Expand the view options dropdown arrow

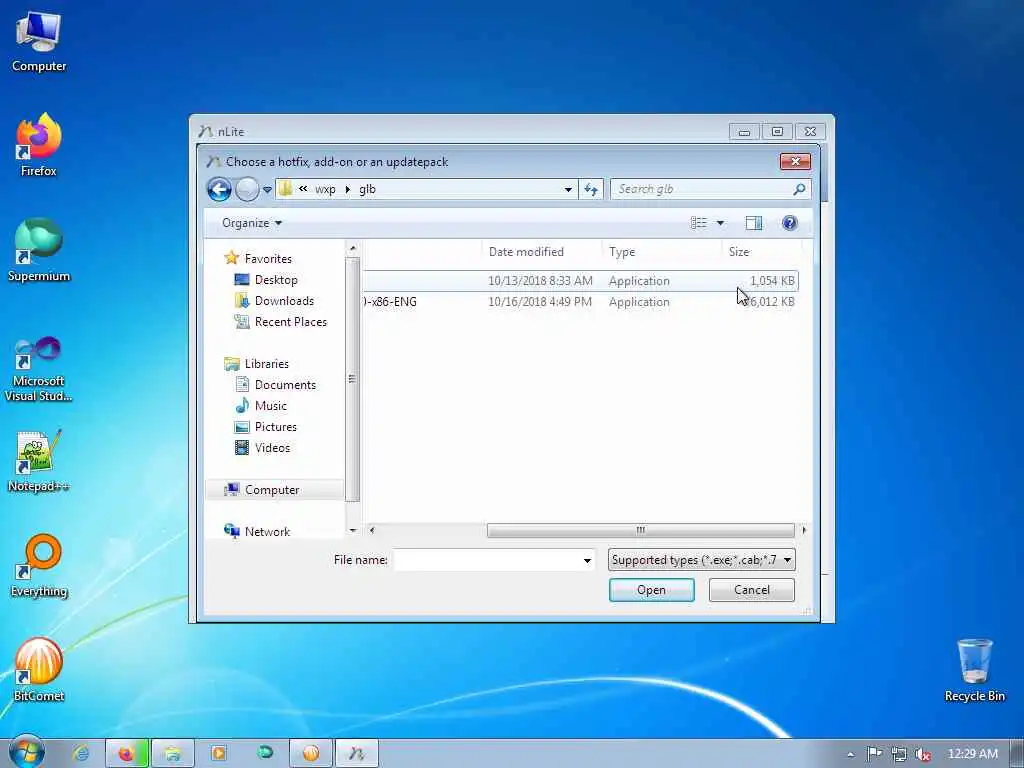tap(720, 223)
